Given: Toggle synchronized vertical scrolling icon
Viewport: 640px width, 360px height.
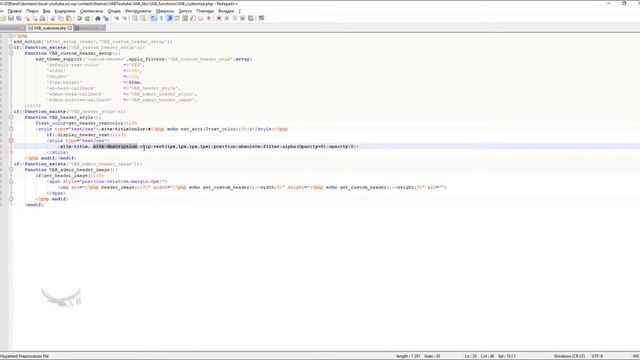Looking at the screenshot, I should point(135,18).
